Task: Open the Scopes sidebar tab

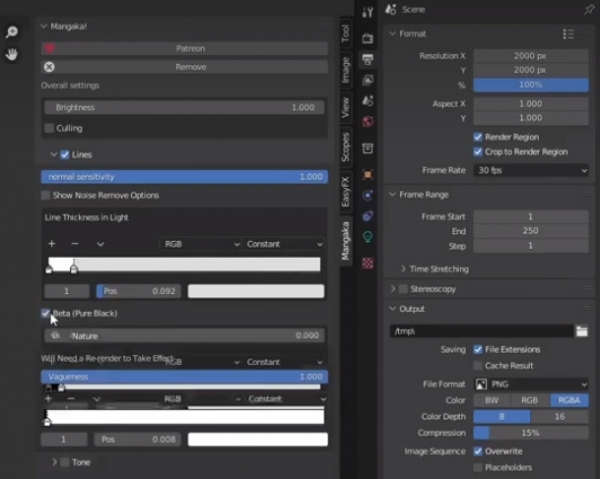Action: (x=346, y=146)
